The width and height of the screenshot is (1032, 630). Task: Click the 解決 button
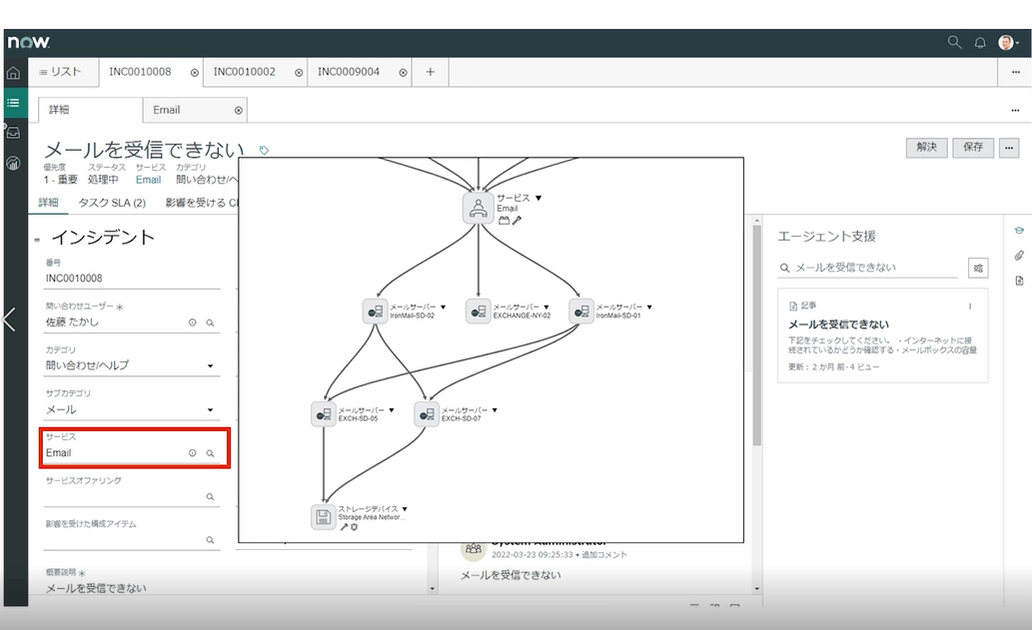(x=926, y=147)
